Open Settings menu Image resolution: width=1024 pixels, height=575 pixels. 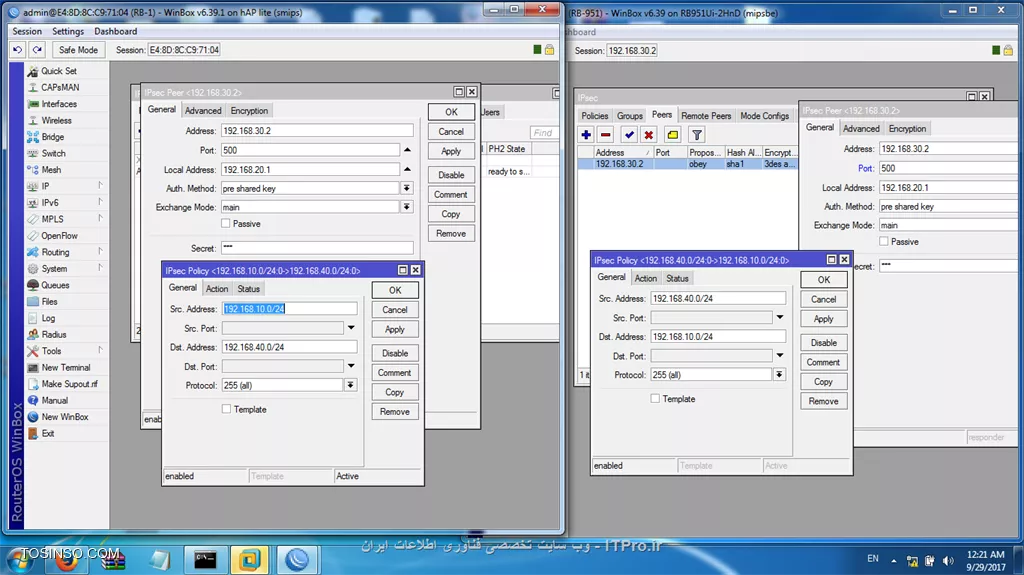(x=68, y=31)
